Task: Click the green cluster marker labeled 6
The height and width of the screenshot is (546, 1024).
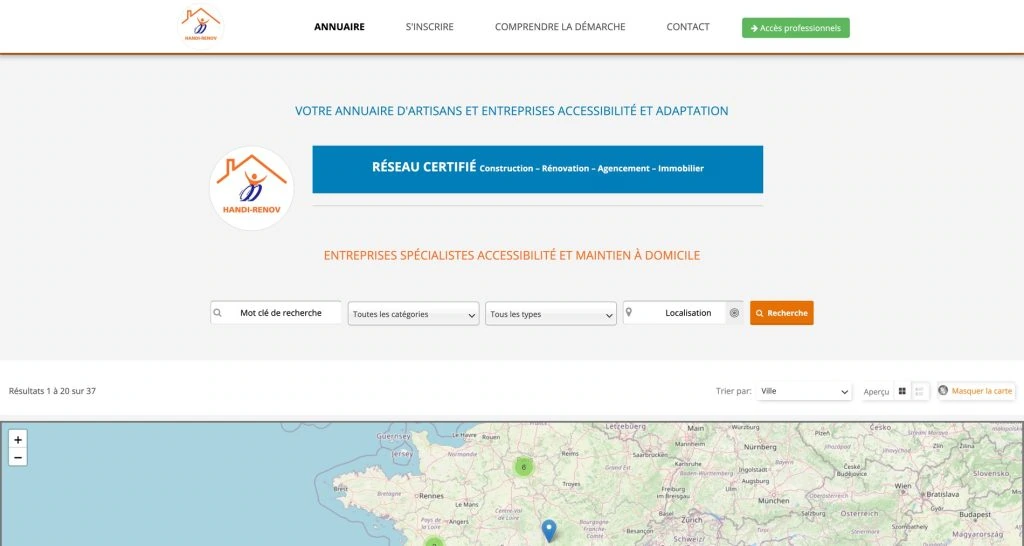Action: coord(524,467)
